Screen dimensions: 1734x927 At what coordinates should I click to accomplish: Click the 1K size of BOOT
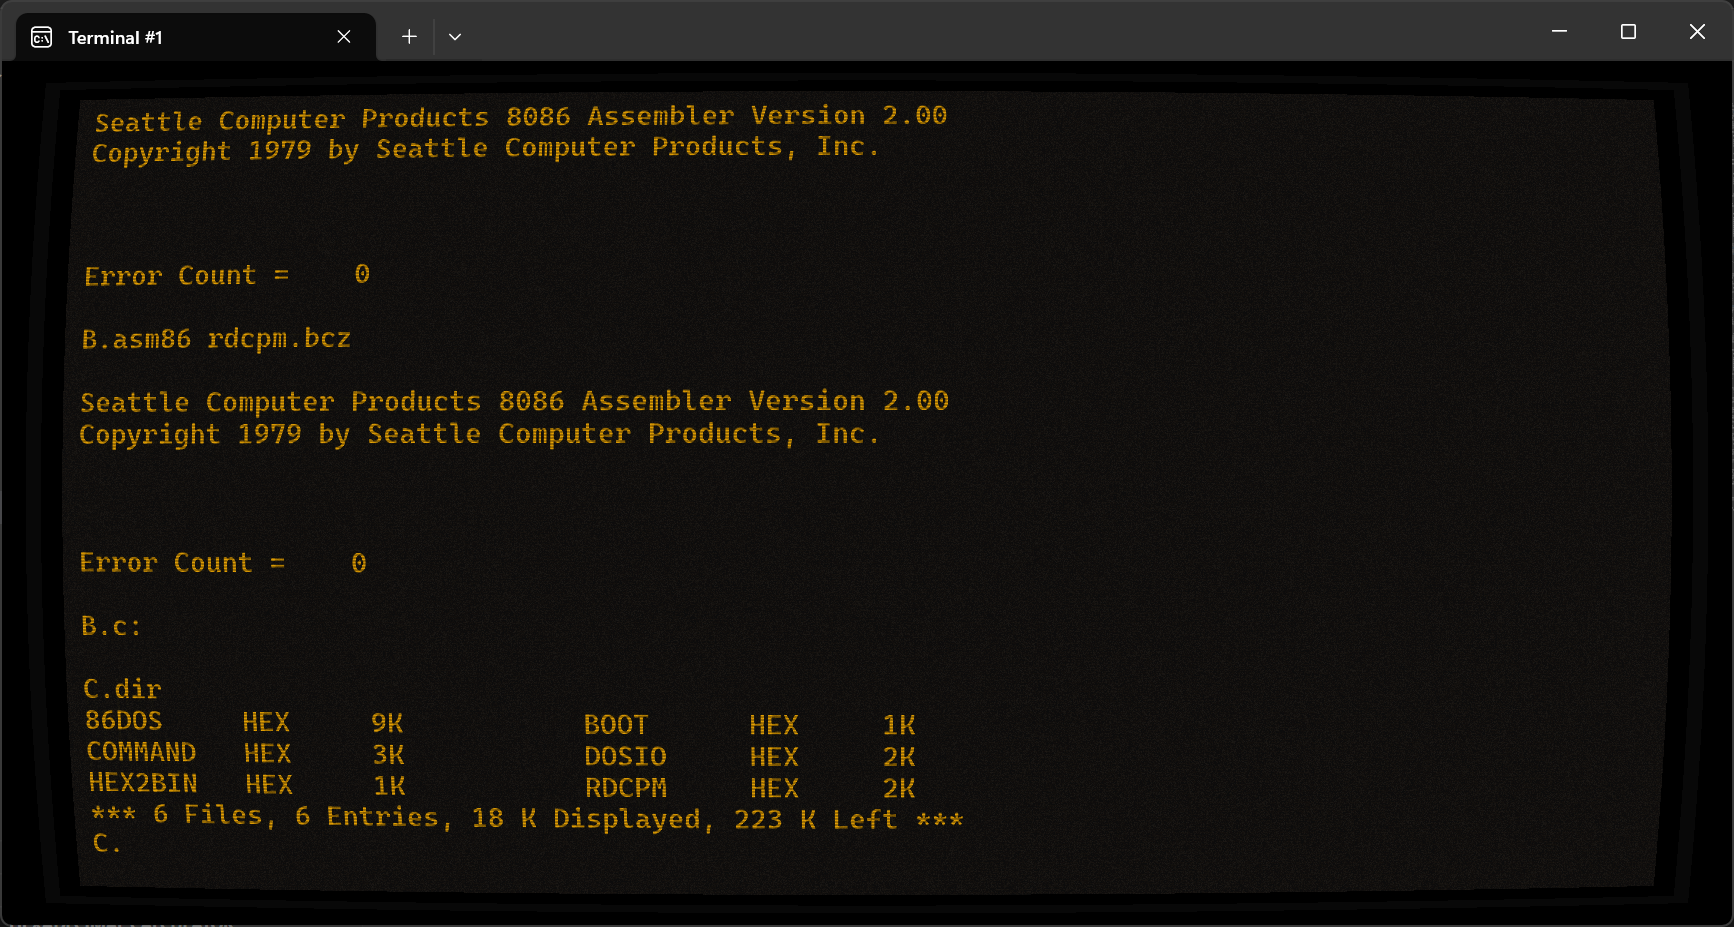(899, 725)
